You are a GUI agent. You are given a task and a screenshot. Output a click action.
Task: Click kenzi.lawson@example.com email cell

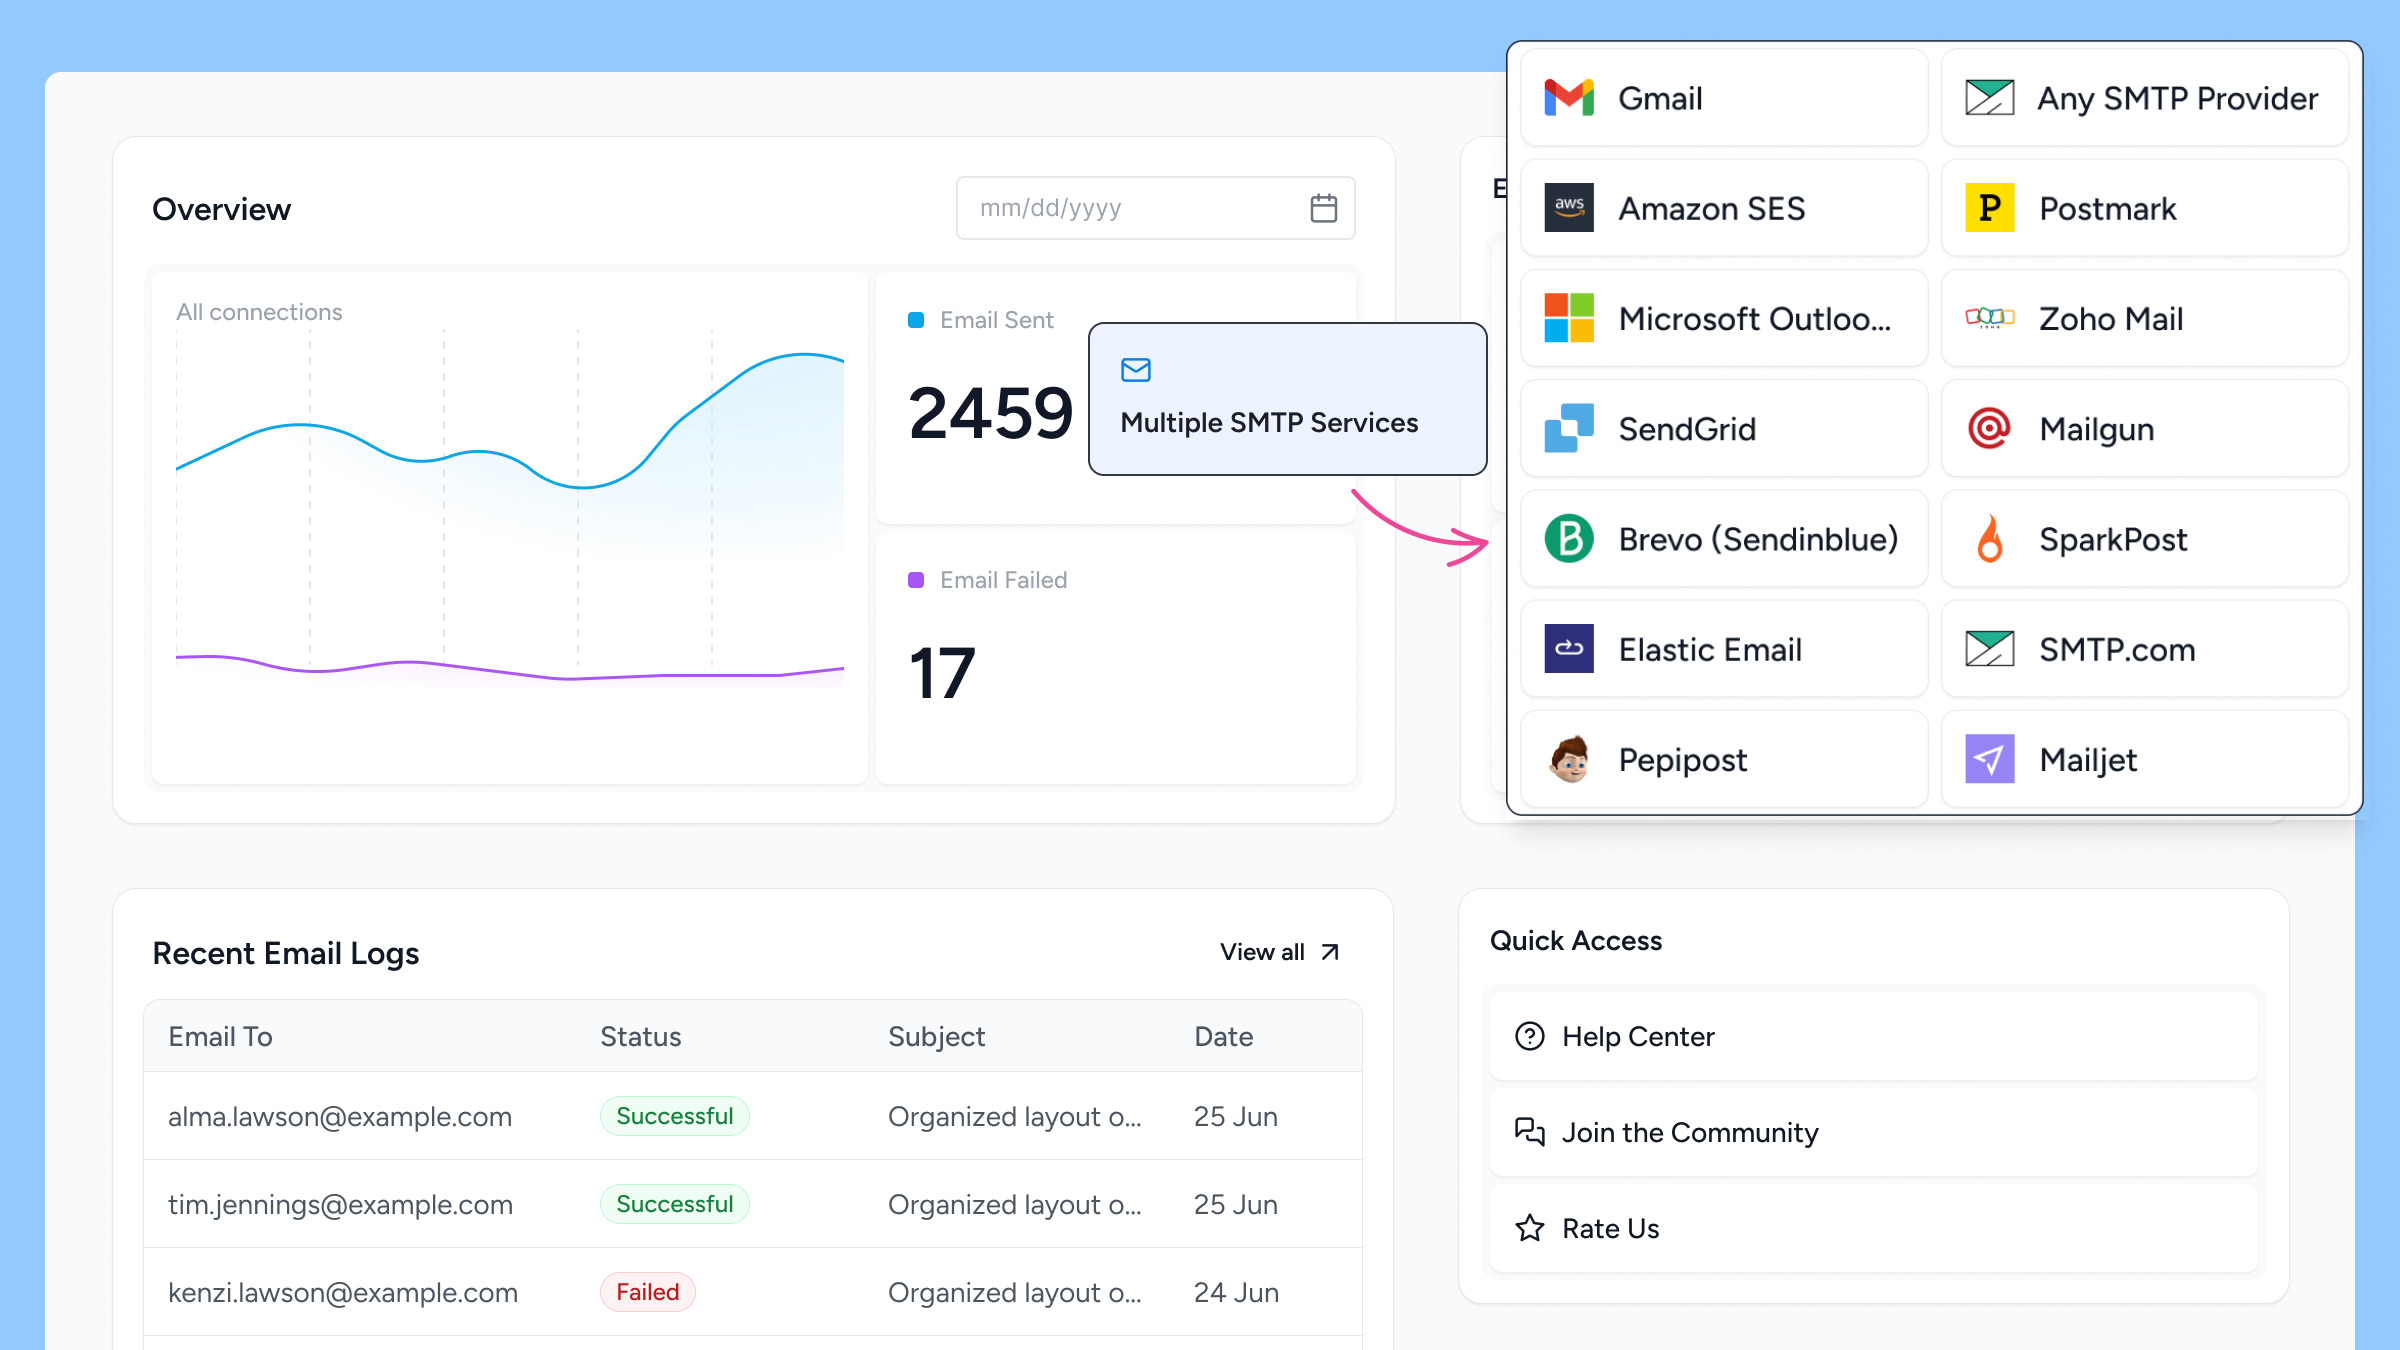343,1292
